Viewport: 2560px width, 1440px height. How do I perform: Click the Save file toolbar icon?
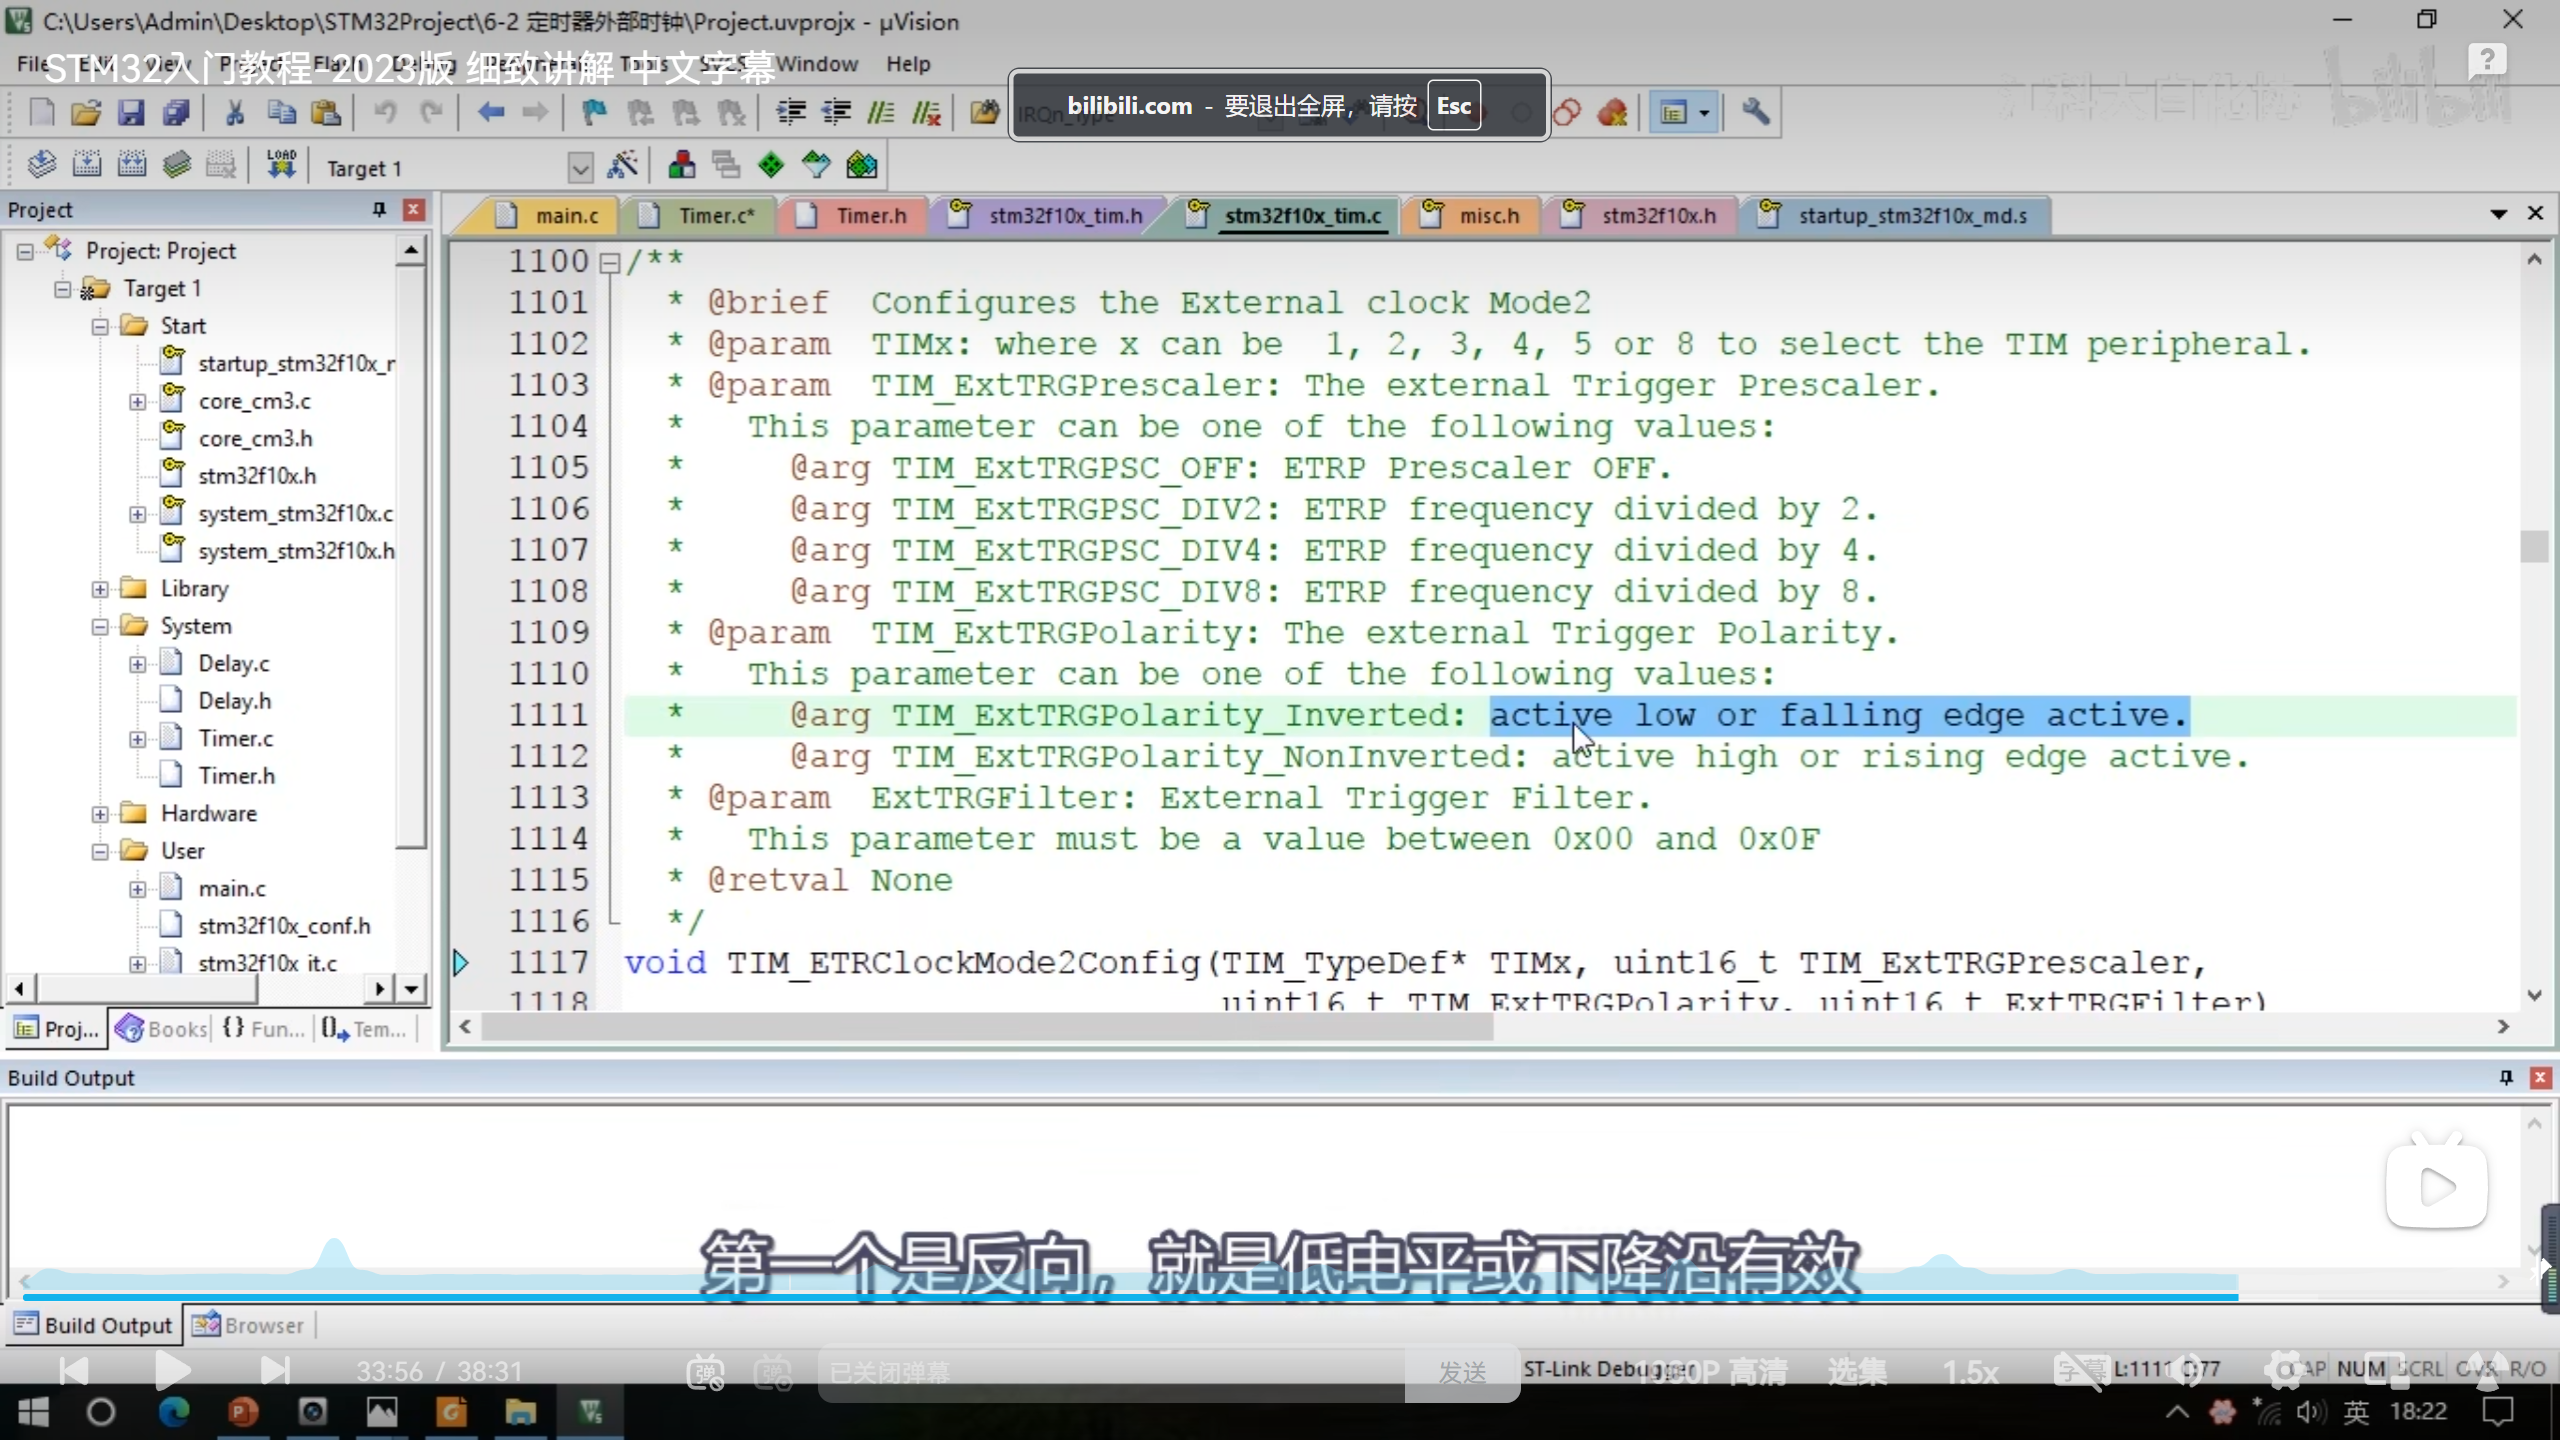[131, 113]
